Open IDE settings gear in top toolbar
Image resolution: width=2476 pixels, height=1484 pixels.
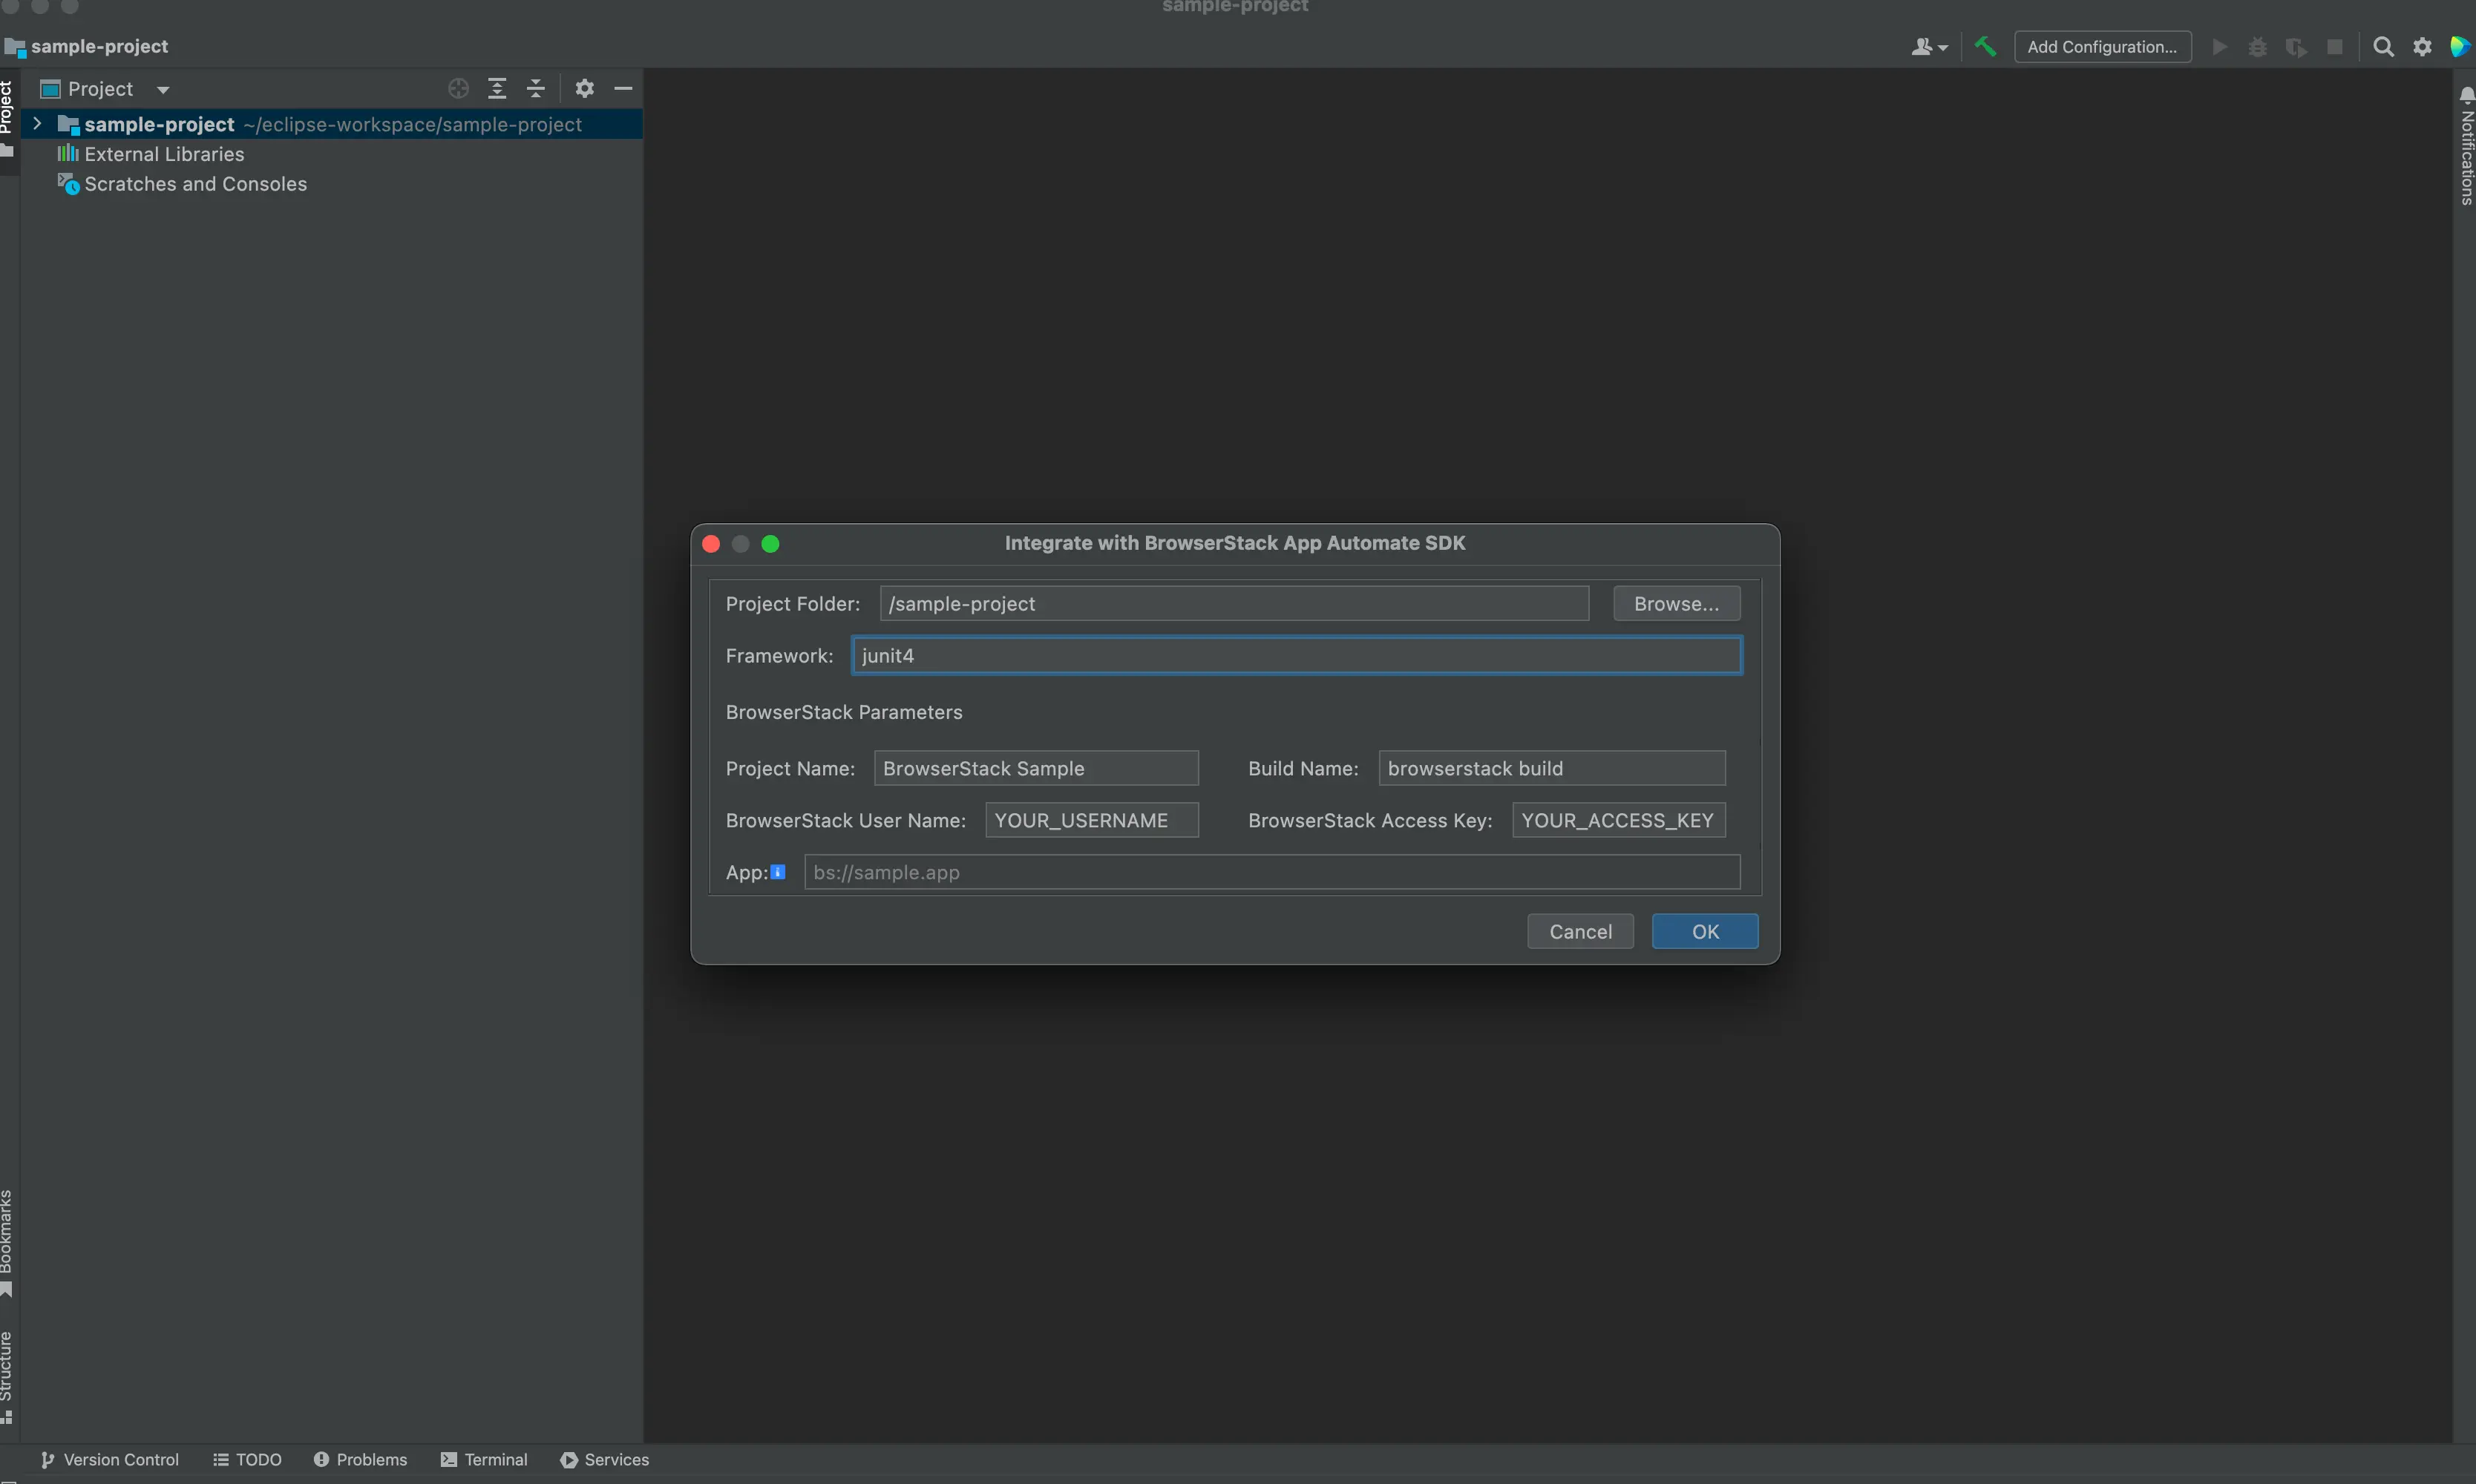tap(2422, 47)
